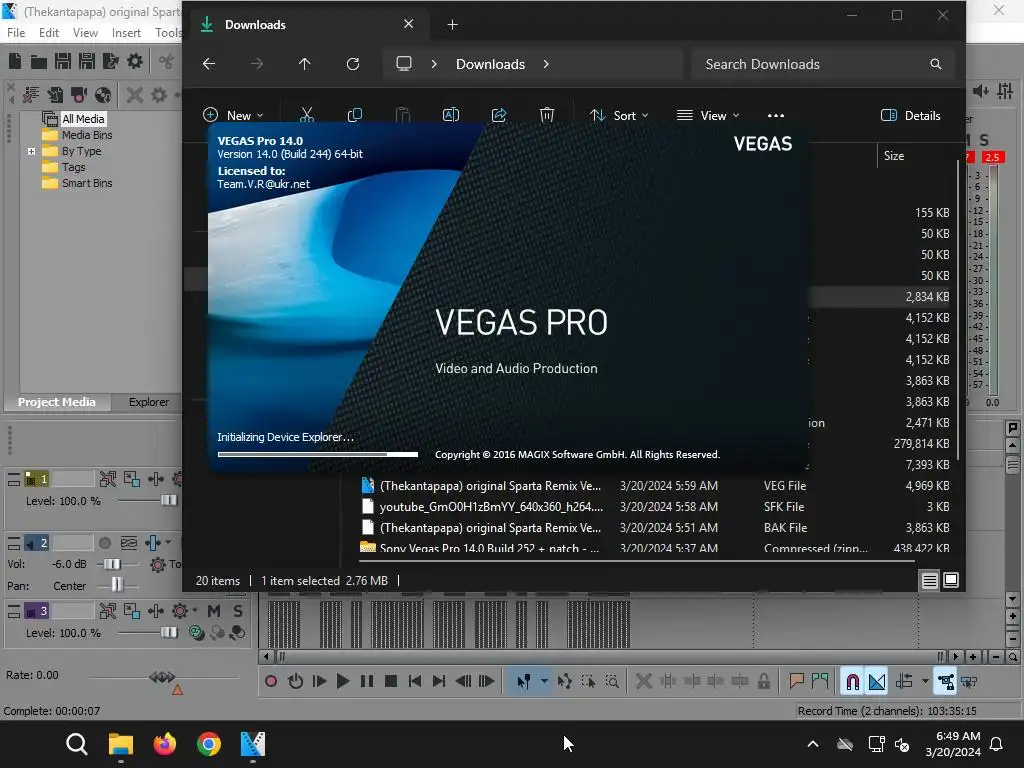
Task: Open Edit menu in Vegas
Action: [x=48, y=33]
